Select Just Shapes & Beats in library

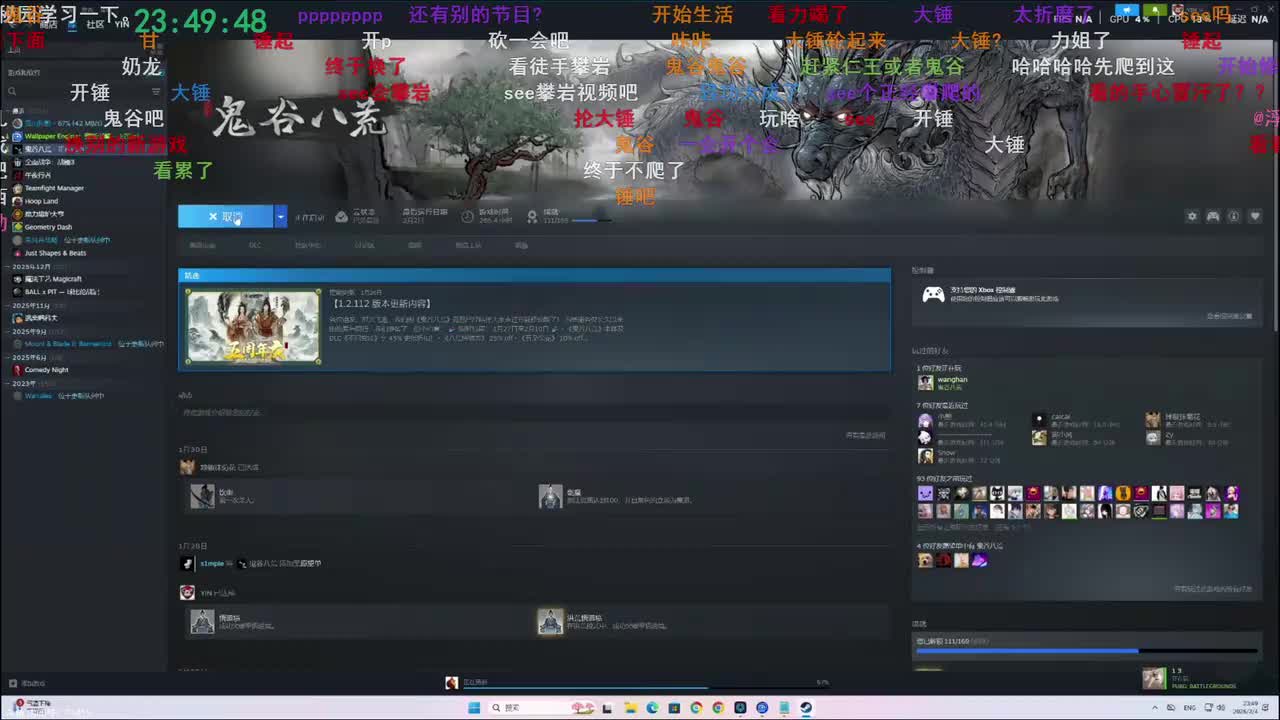[x=55, y=253]
